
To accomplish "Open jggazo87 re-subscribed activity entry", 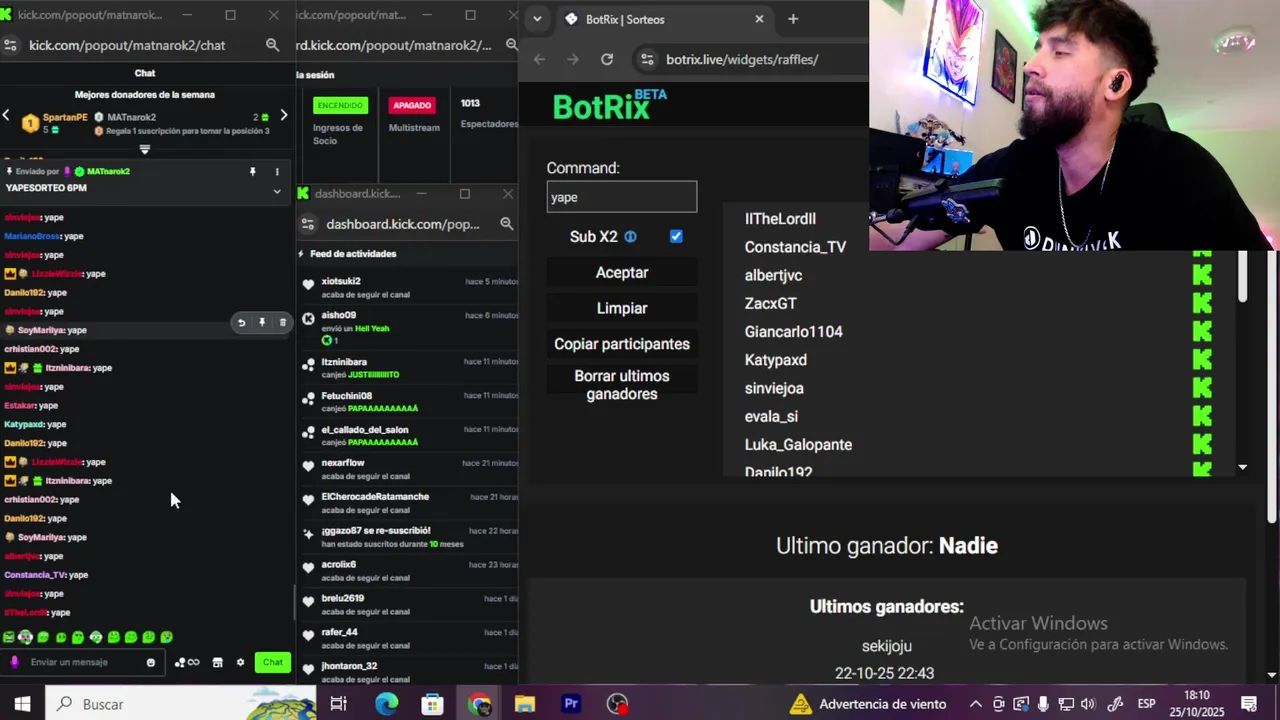I will pyautogui.click(x=409, y=536).
